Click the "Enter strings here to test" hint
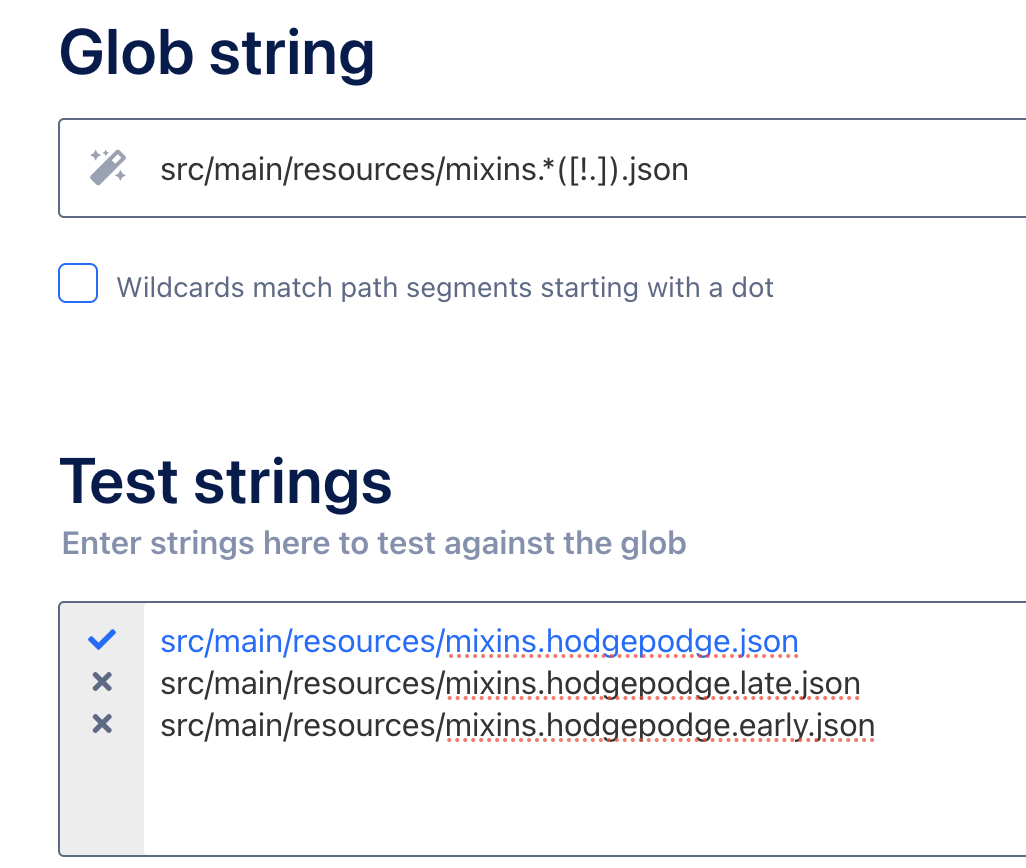Viewport: 1026px width, 868px height. coord(374,543)
